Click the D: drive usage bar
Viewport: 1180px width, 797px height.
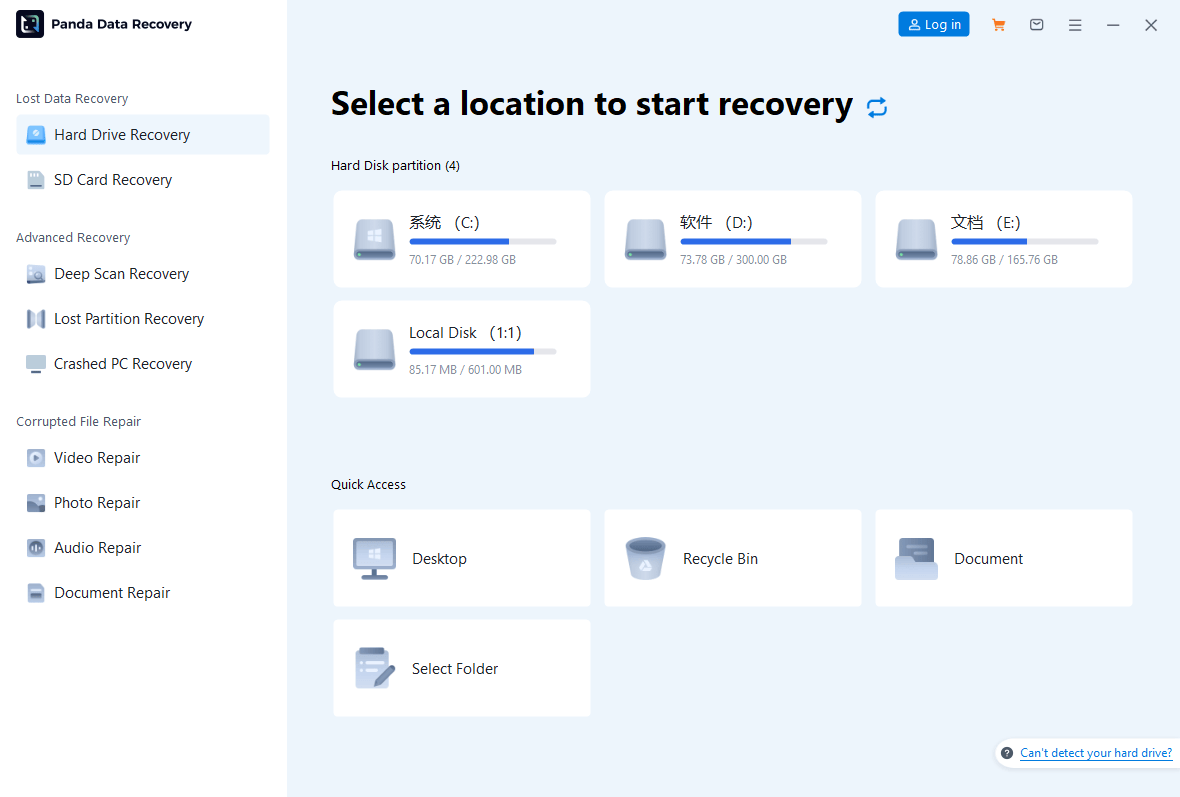tap(753, 242)
